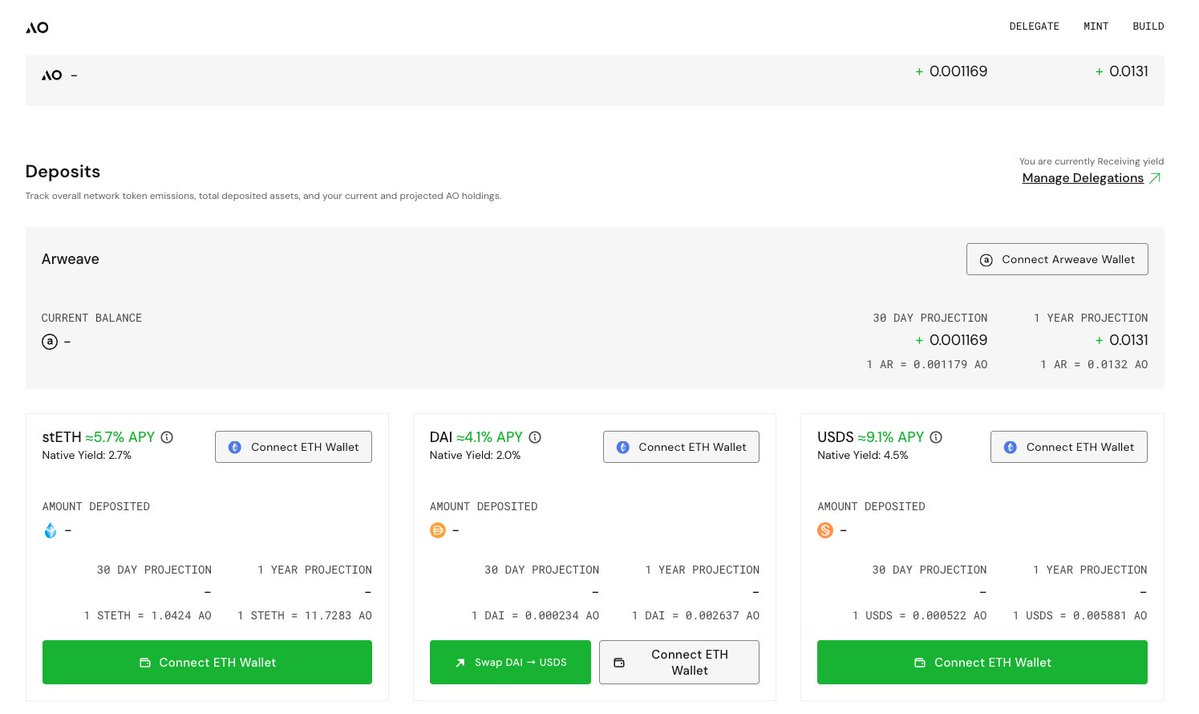Click the Arweave icon in connect wallet button
The height and width of the screenshot is (714, 1199).
(x=986, y=260)
